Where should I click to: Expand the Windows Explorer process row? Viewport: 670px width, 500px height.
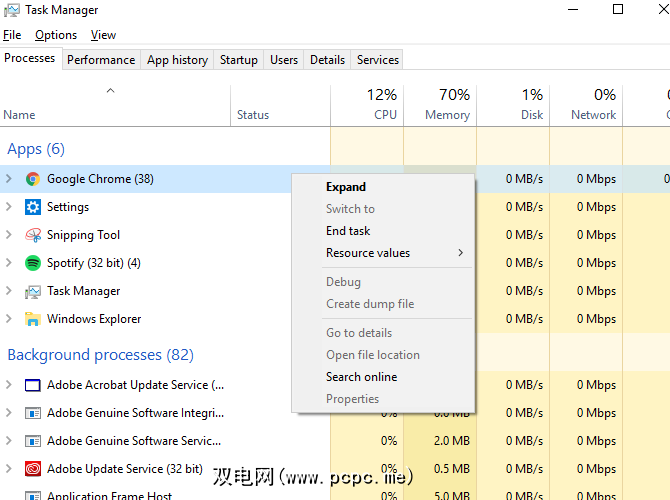tap(9, 319)
